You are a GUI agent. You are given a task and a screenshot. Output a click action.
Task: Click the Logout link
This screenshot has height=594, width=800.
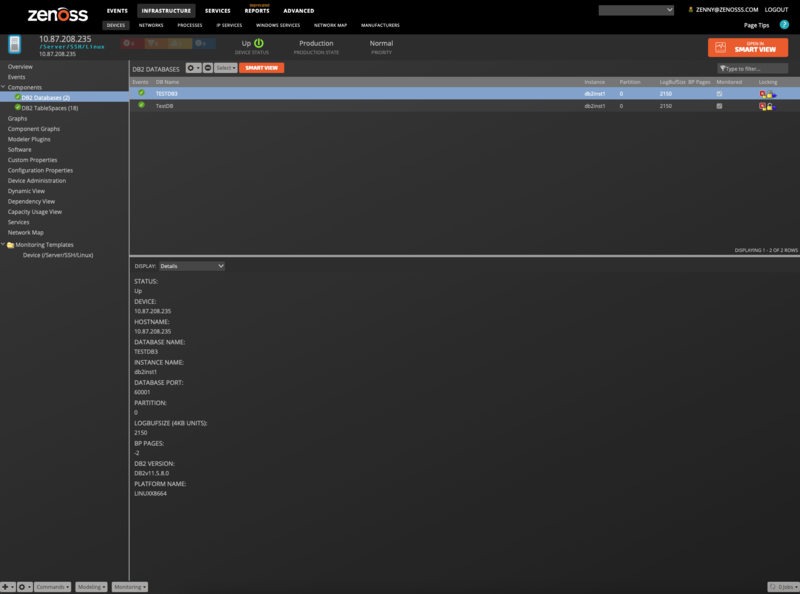tap(777, 10)
